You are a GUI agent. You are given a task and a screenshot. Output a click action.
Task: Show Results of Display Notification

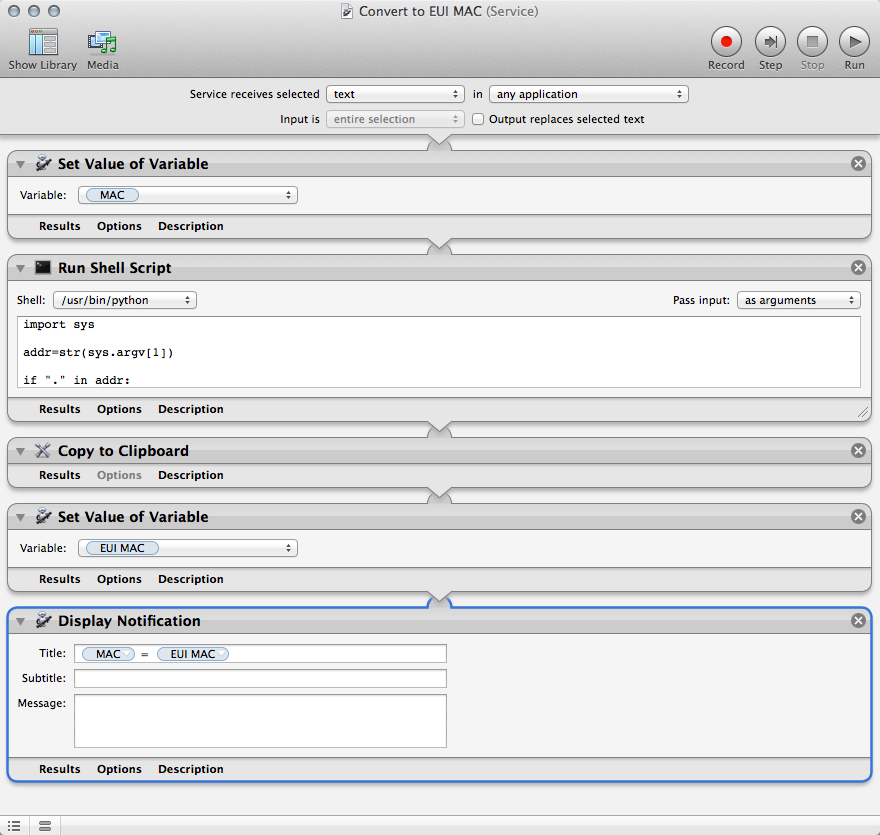click(x=59, y=769)
